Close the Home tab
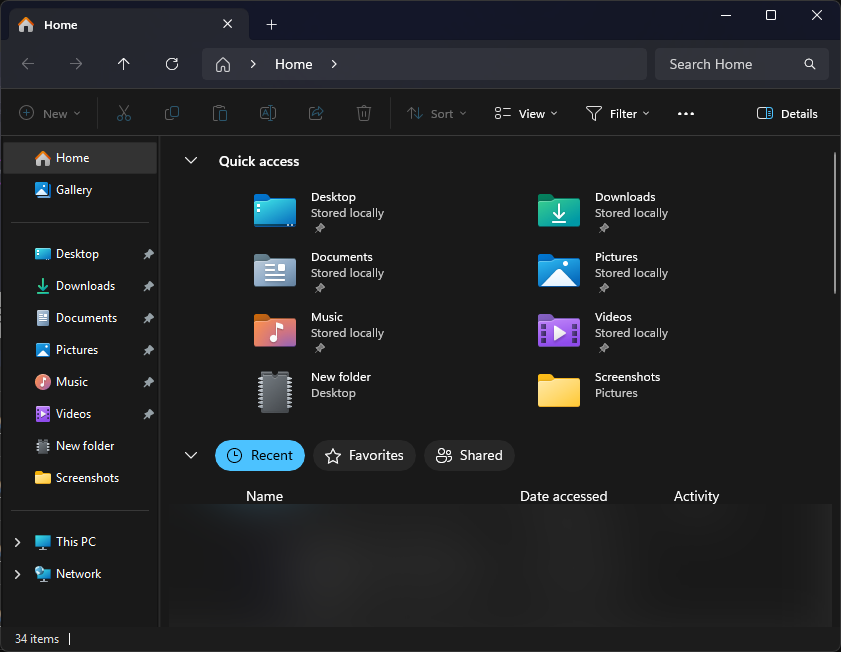 (227, 24)
